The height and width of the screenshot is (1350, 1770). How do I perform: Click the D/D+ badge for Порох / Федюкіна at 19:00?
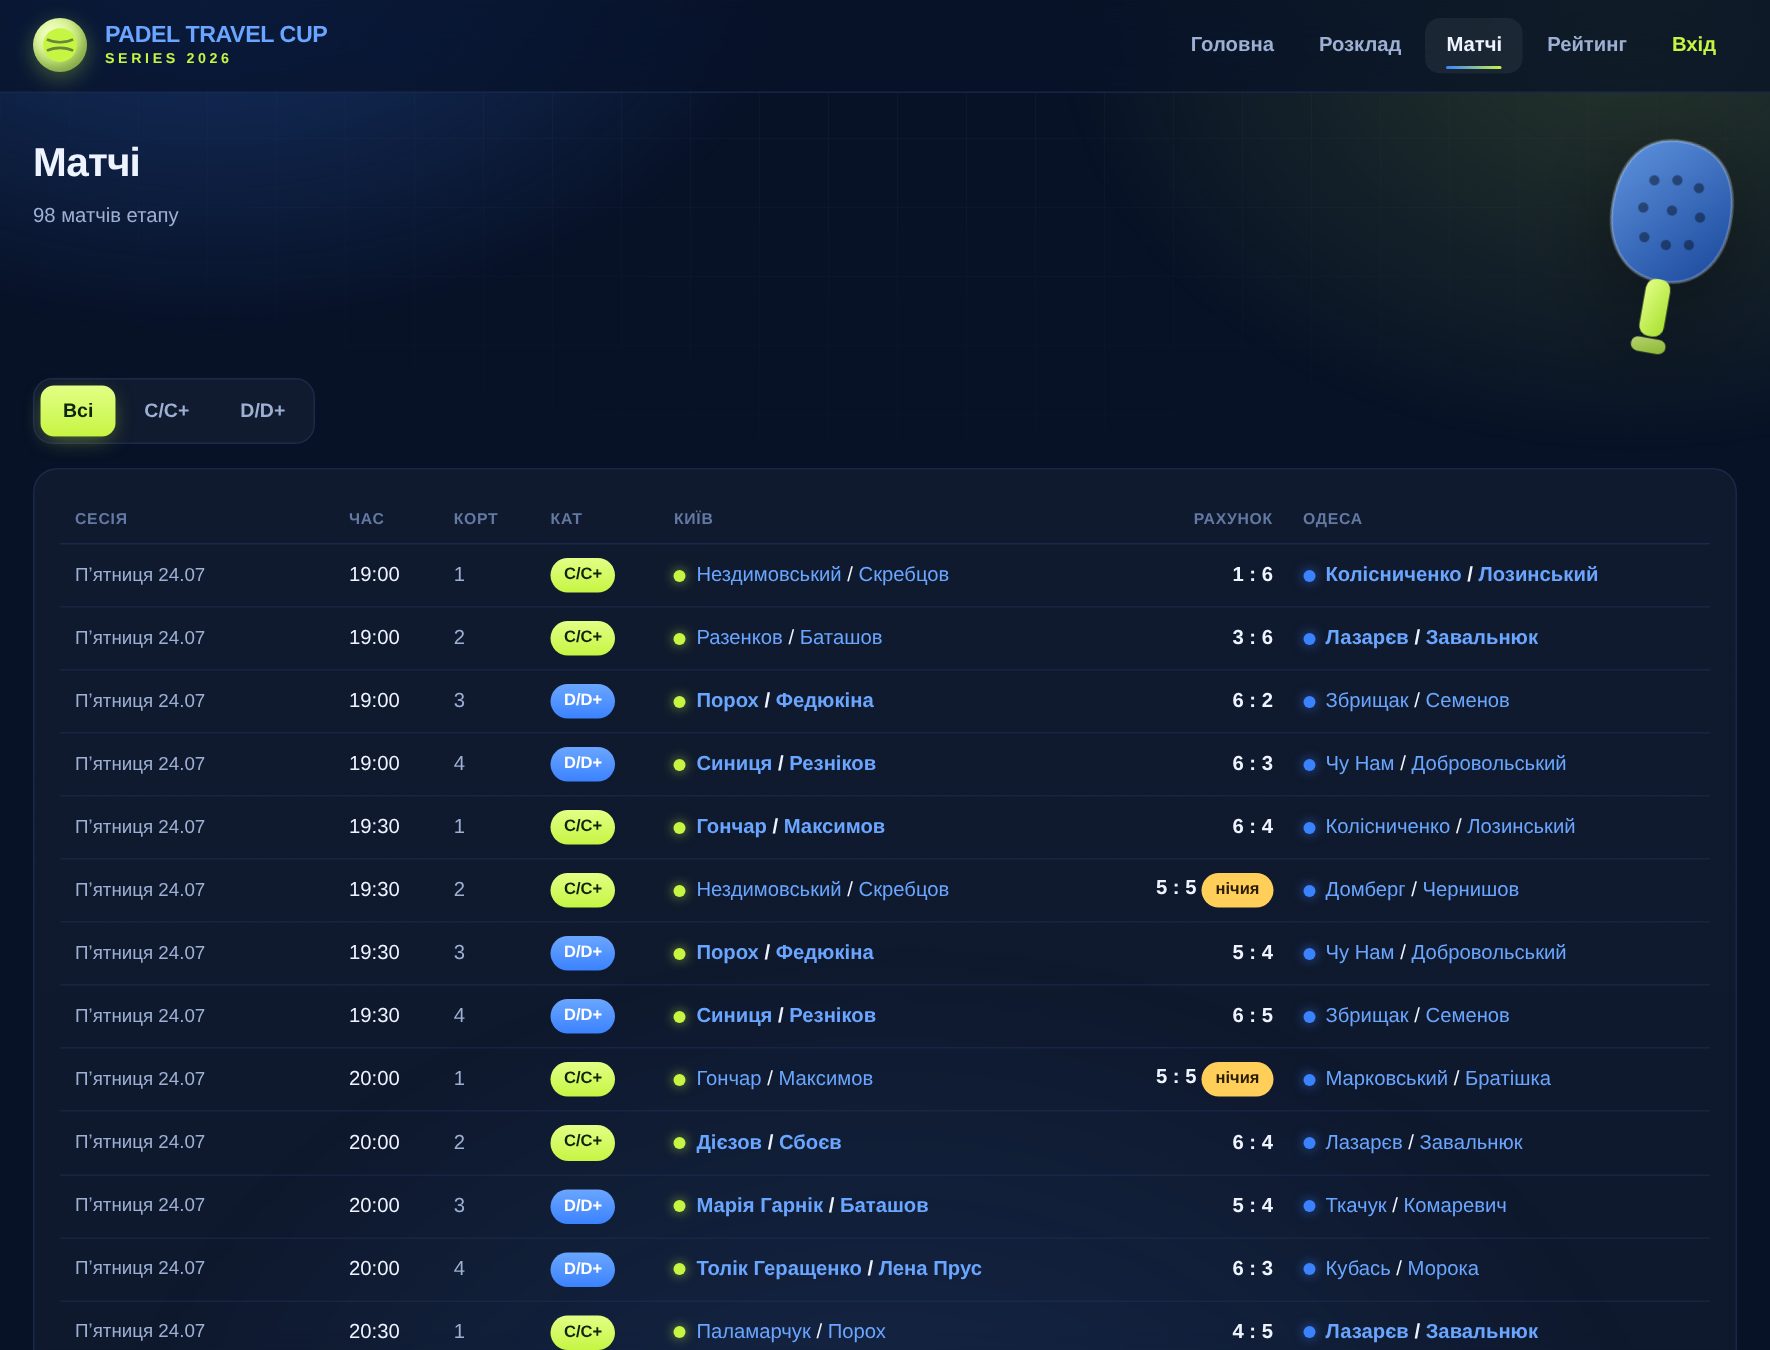(x=582, y=701)
